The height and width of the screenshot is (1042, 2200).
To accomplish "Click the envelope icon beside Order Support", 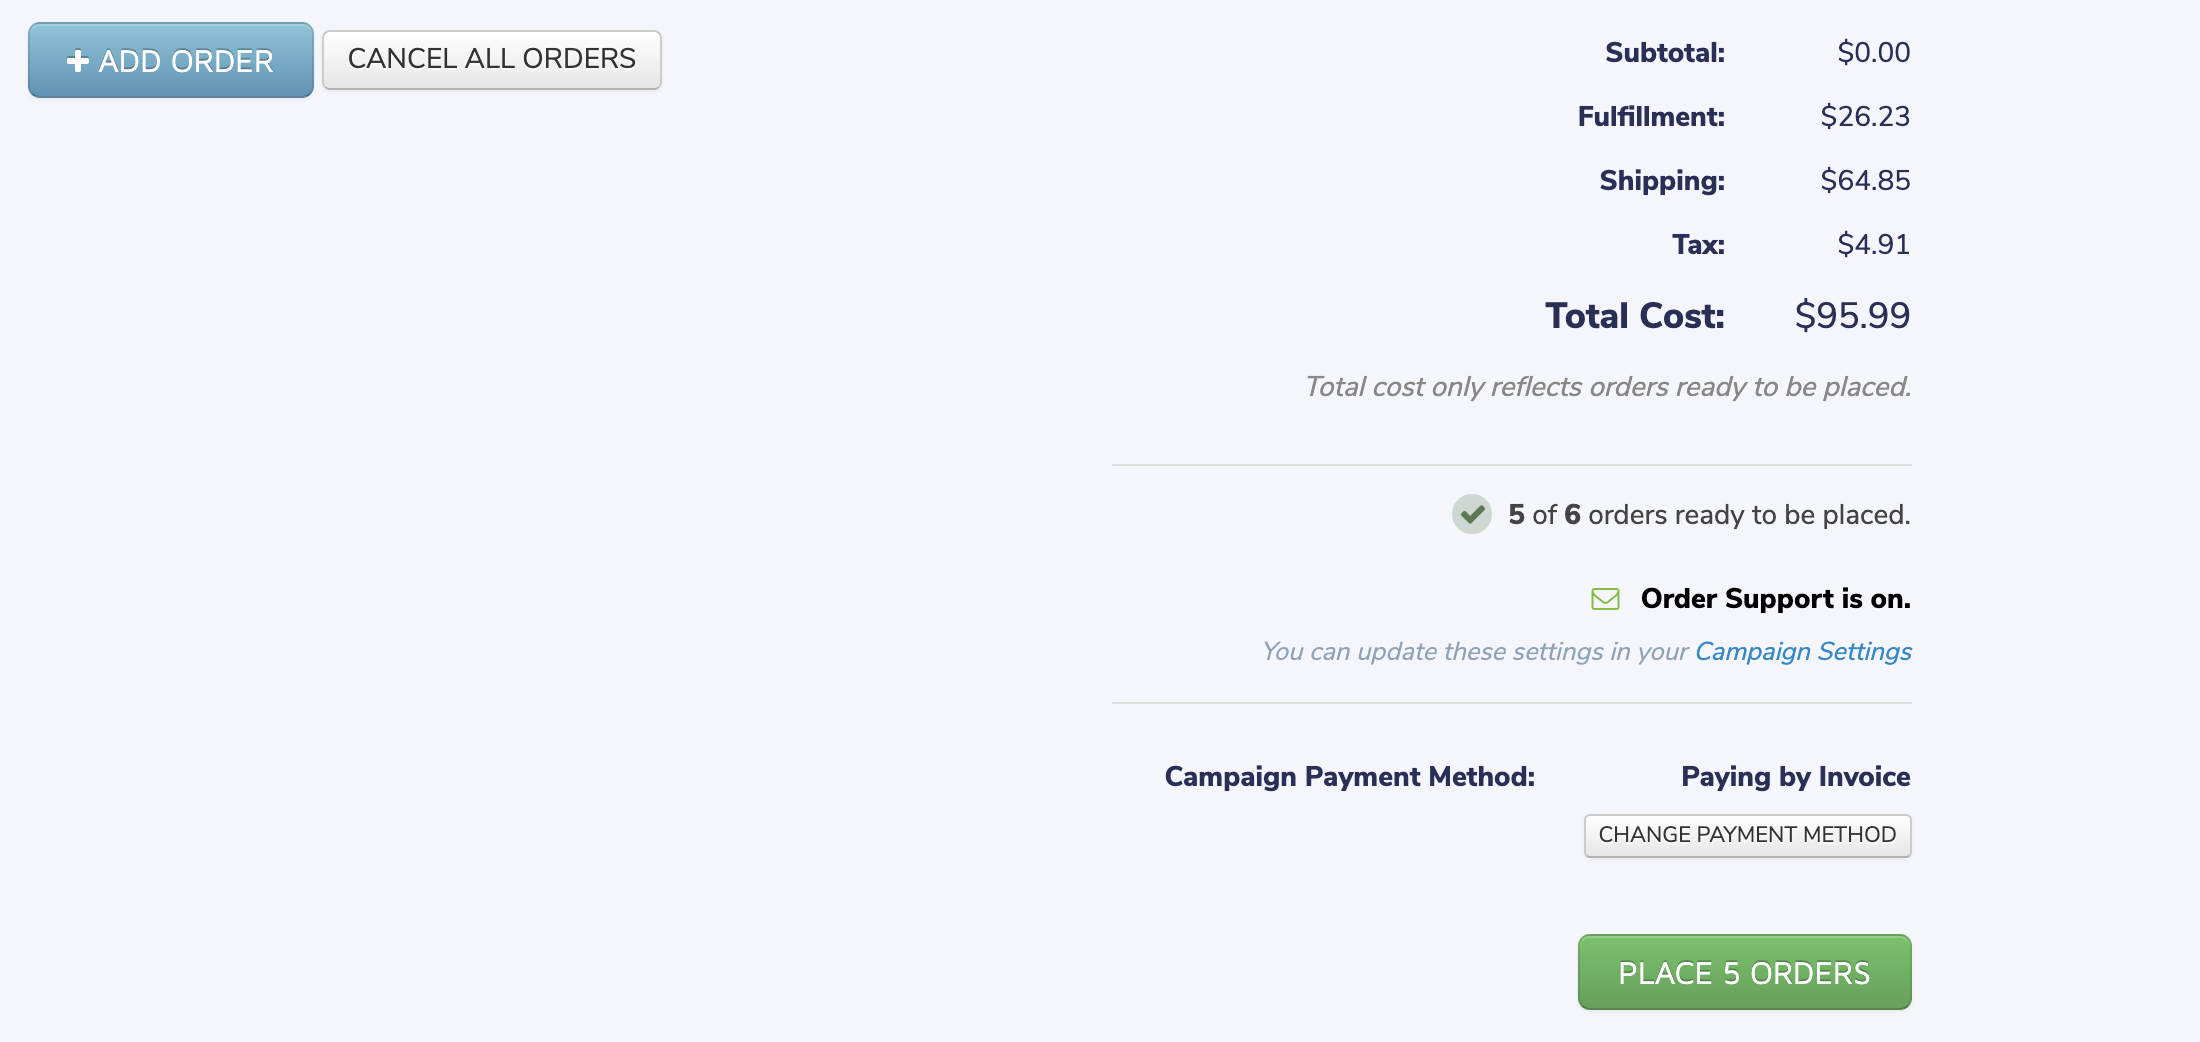I will pos(1605,599).
